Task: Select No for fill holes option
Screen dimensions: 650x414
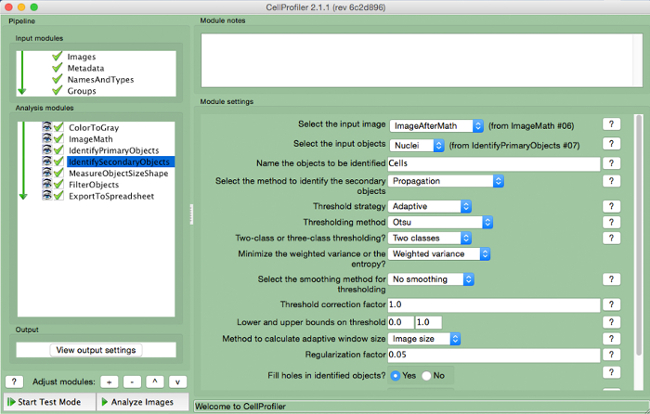Action: tap(428, 375)
